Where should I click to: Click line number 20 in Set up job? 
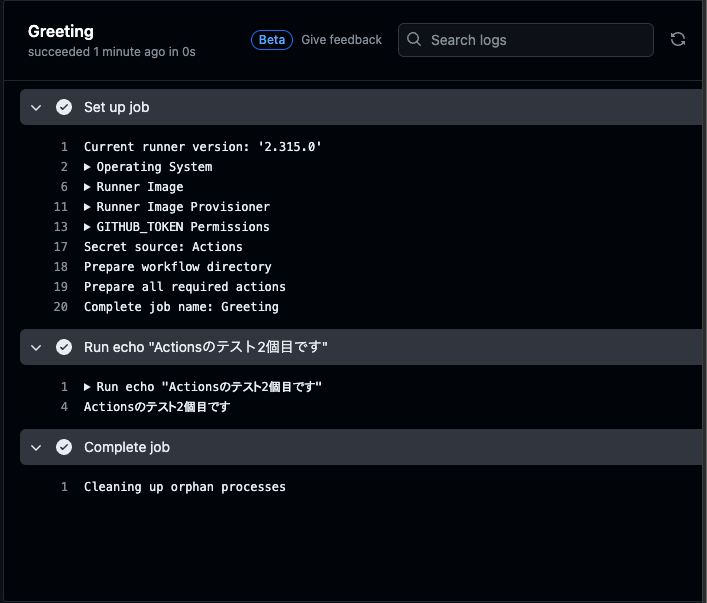[x=60, y=307]
